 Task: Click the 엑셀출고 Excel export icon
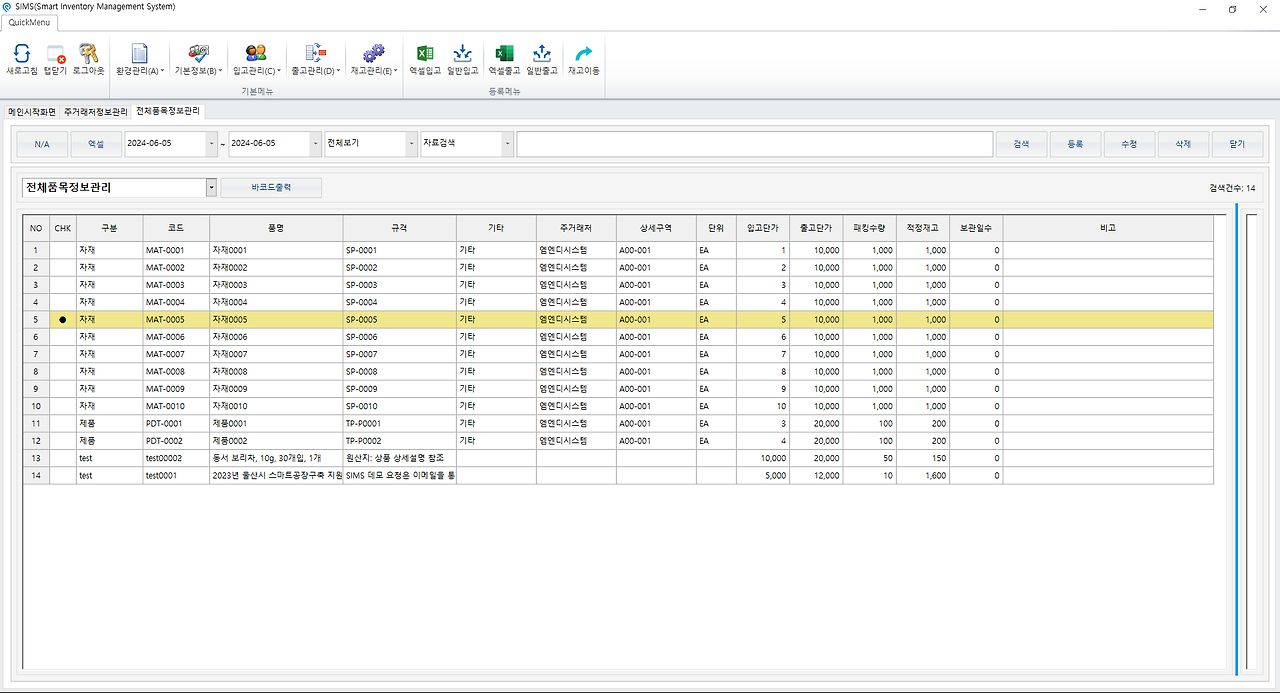[504, 54]
